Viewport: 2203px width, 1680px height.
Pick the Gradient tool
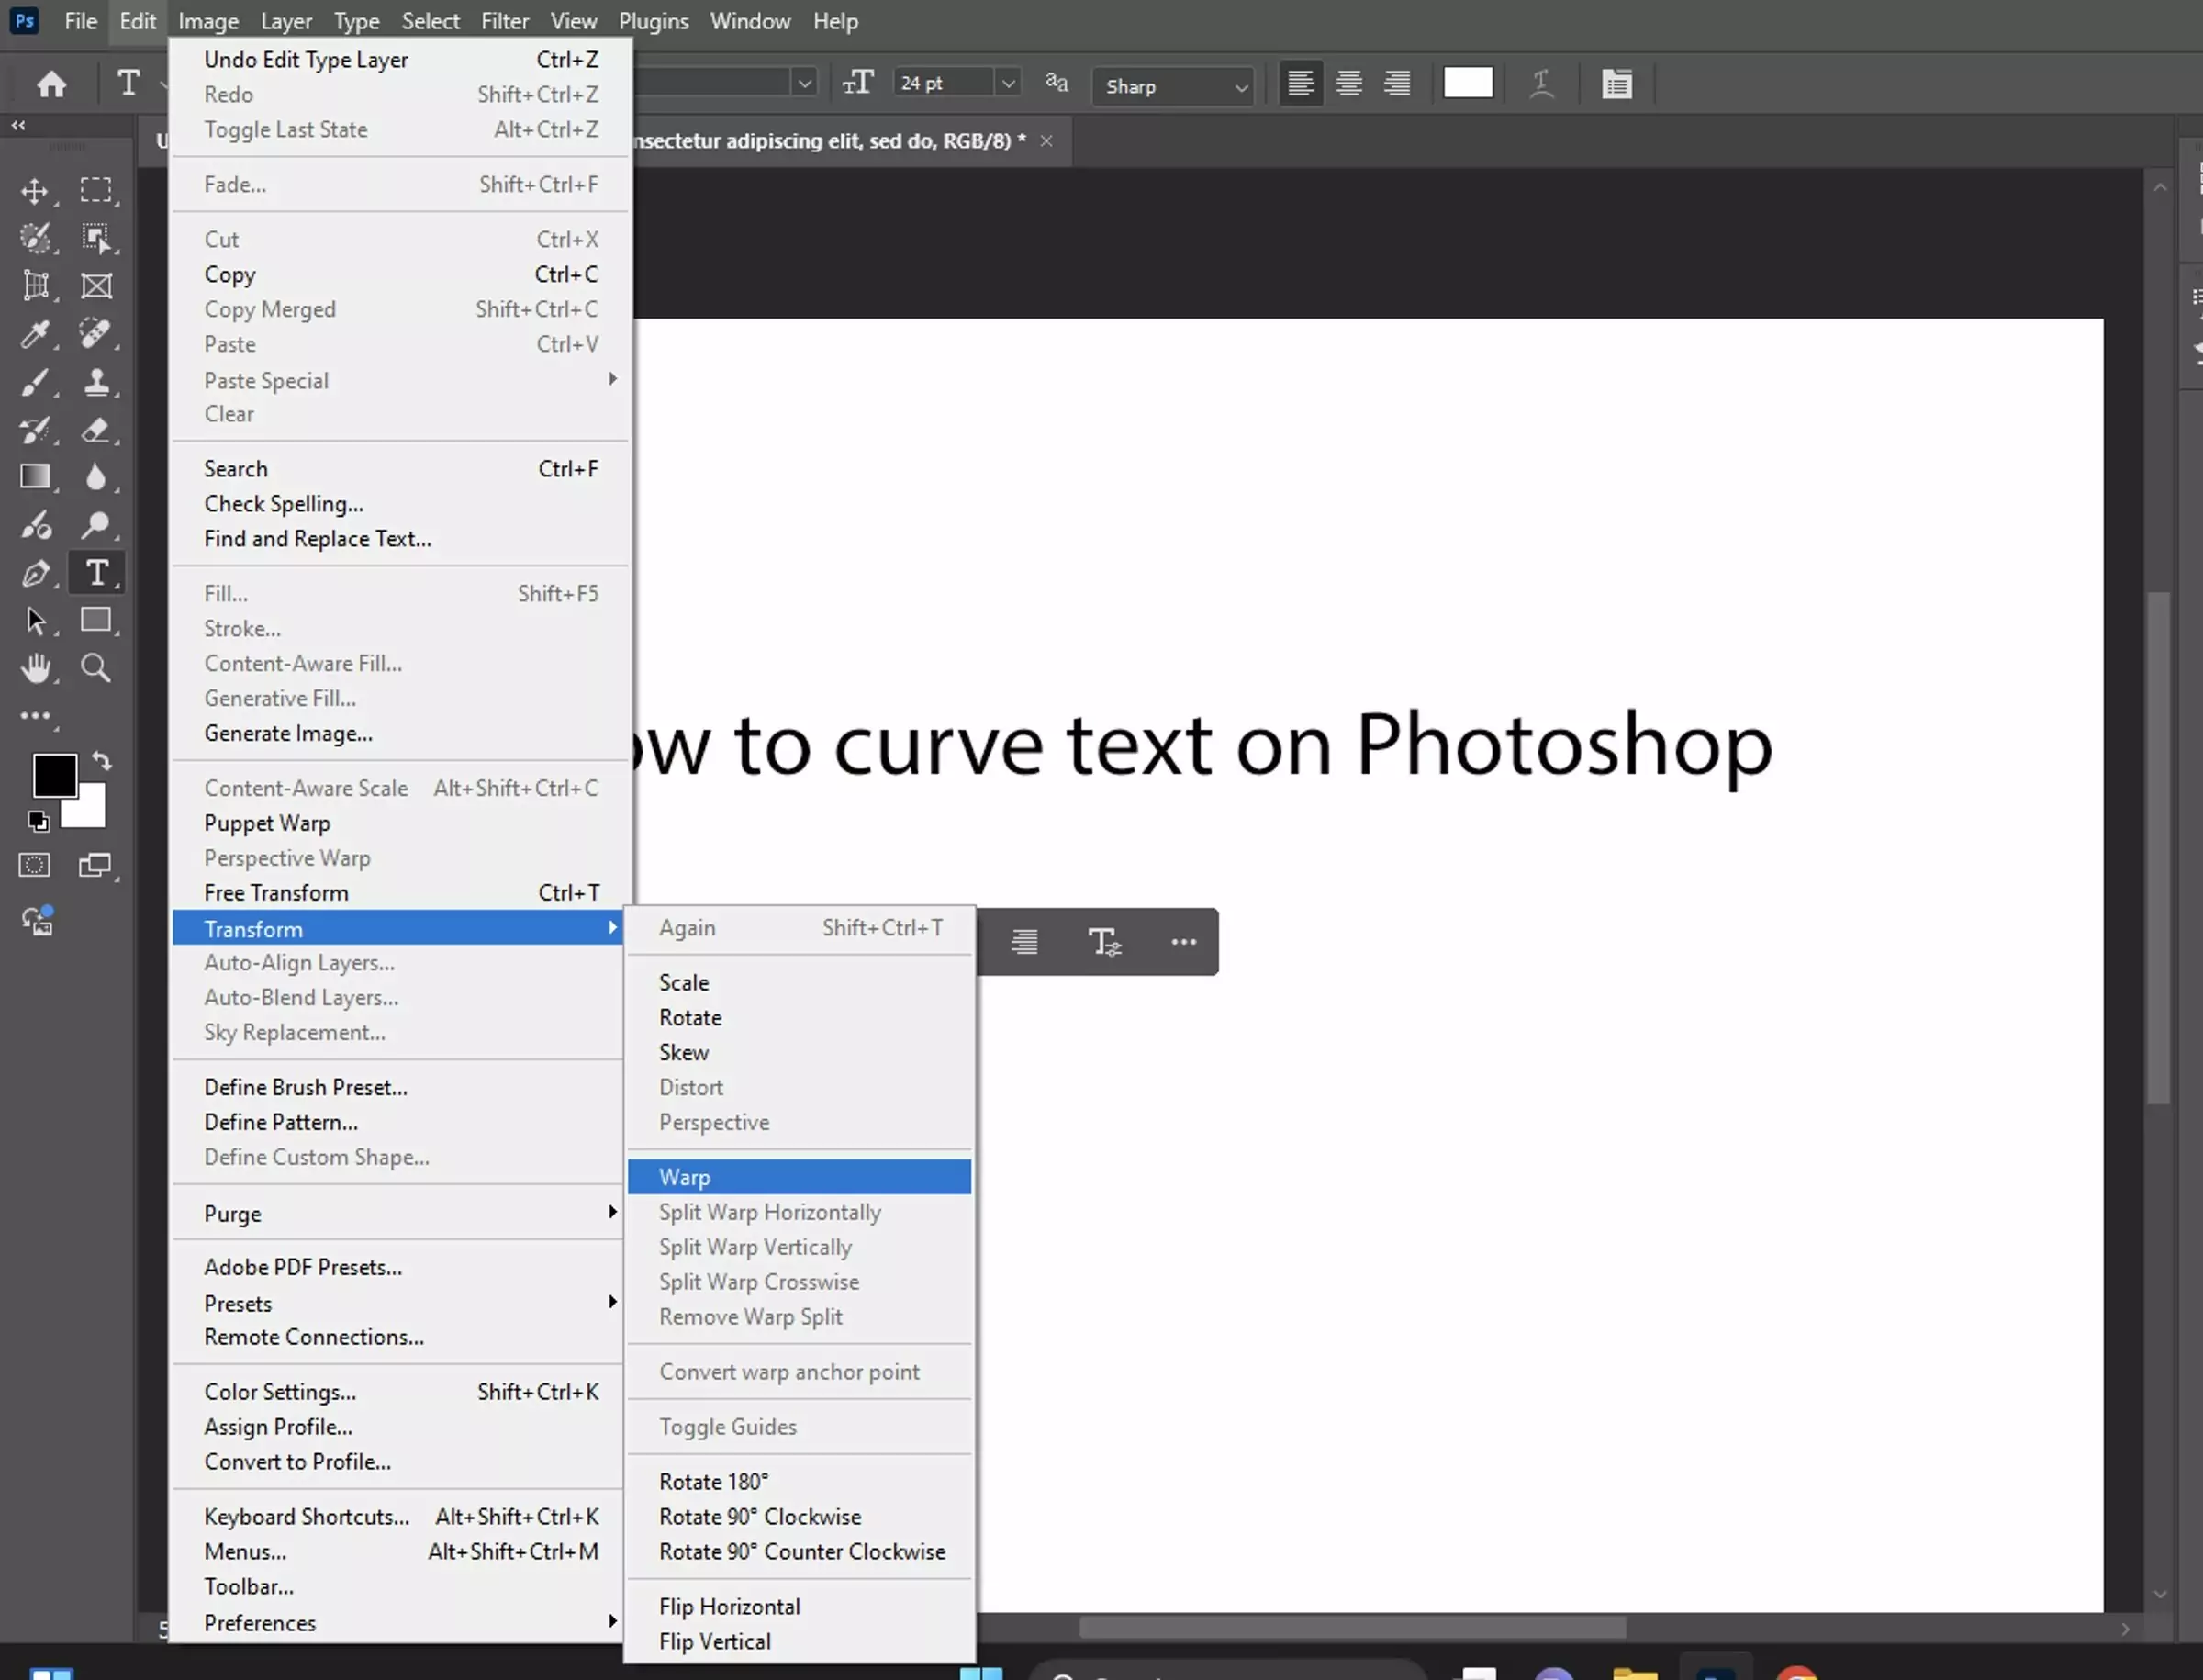coord(37,477)
